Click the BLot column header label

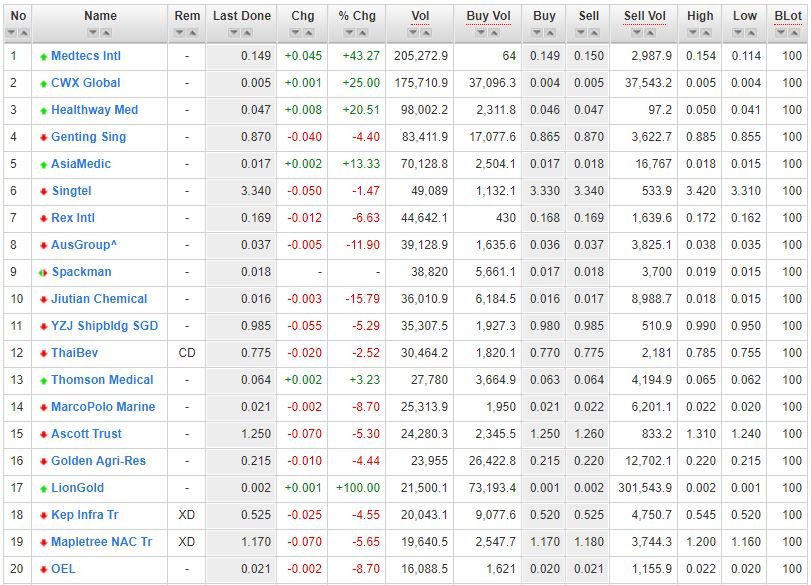[788, 16]
